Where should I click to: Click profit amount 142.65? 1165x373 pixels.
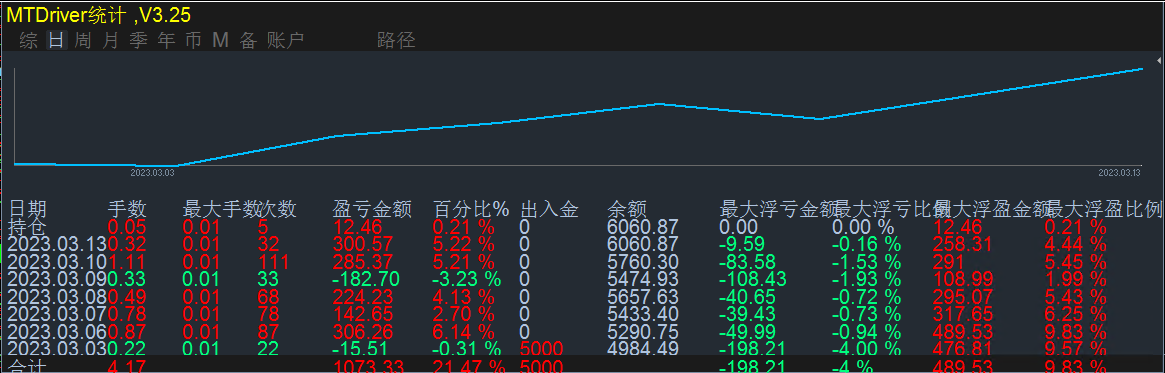363,314
